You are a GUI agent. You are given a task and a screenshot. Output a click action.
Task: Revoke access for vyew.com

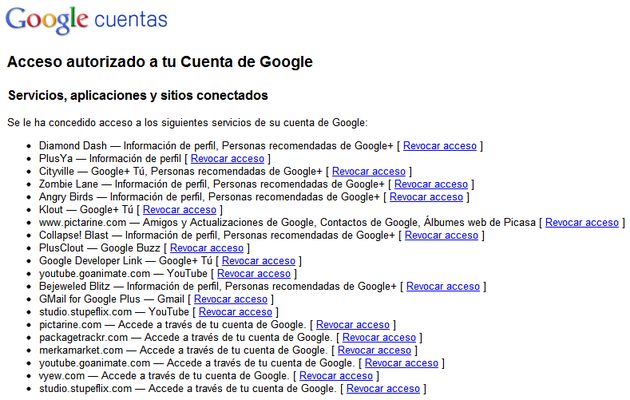click(x=336, y=376)
